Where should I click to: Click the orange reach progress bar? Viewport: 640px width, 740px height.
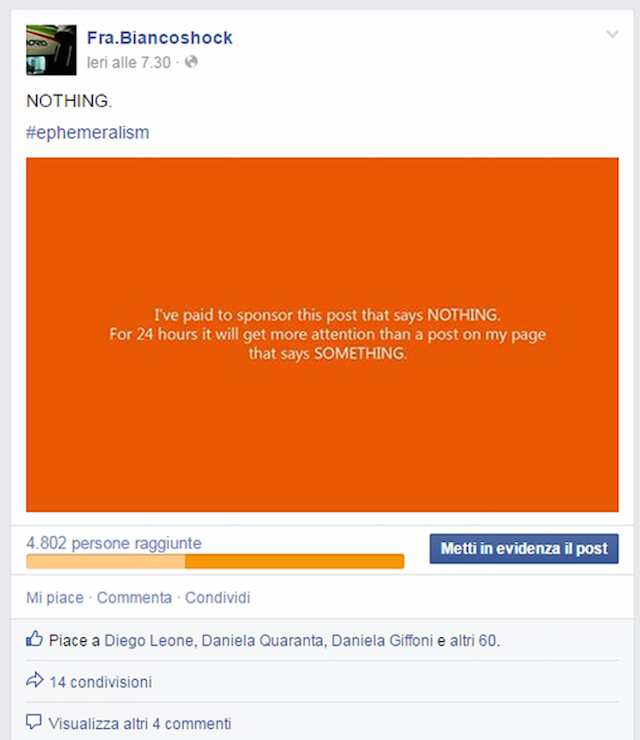click(x=215, y=562)
